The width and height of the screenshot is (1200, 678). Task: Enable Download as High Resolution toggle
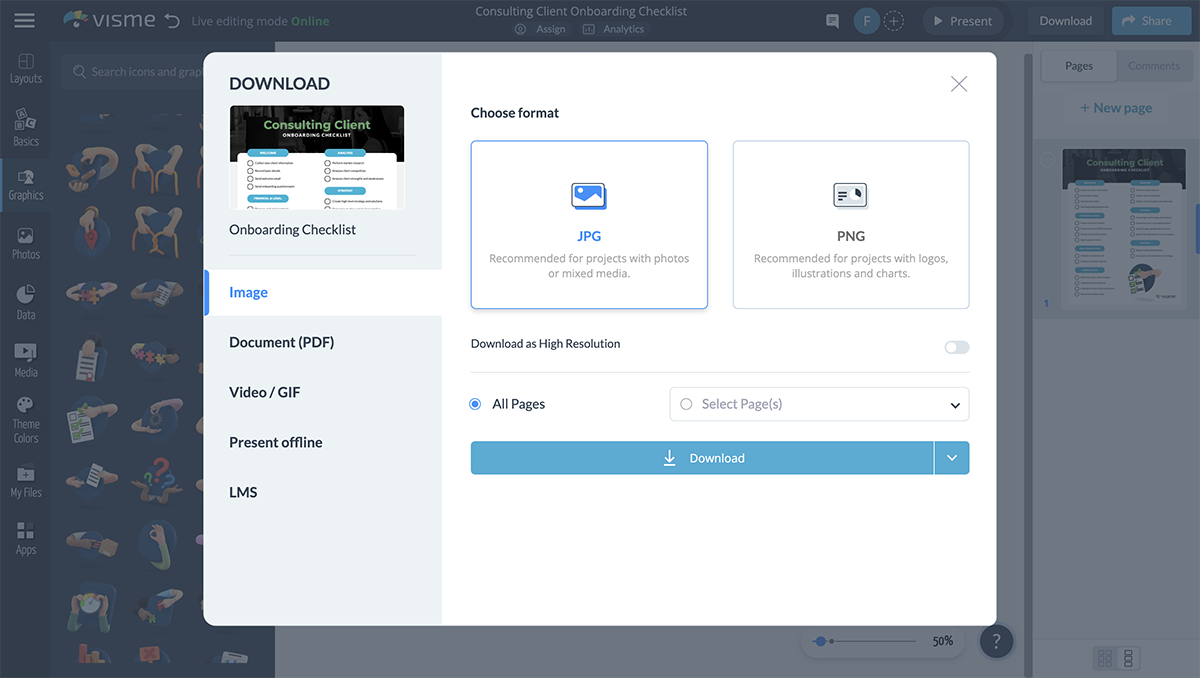956,347
